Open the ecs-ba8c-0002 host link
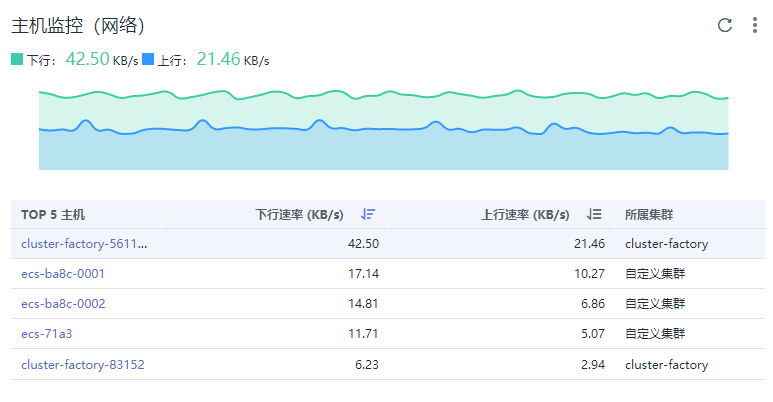Image resolution: width=773 pixels, height=402 pixels. [63, 303]
